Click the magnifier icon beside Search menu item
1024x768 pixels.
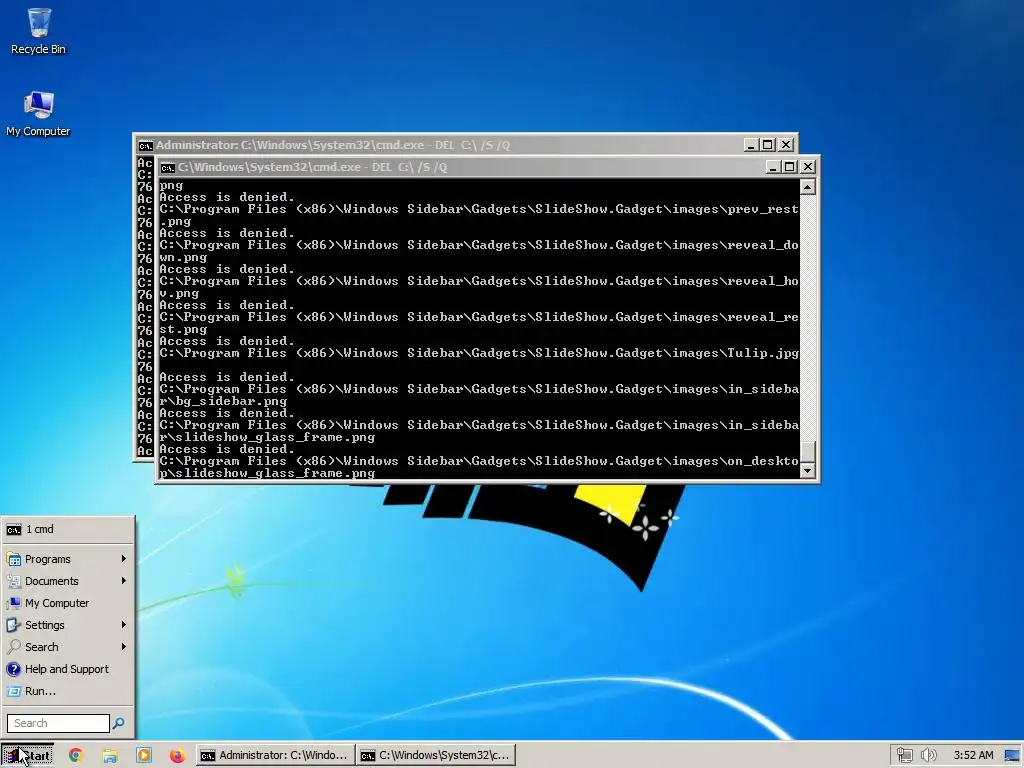coord(14,647)
